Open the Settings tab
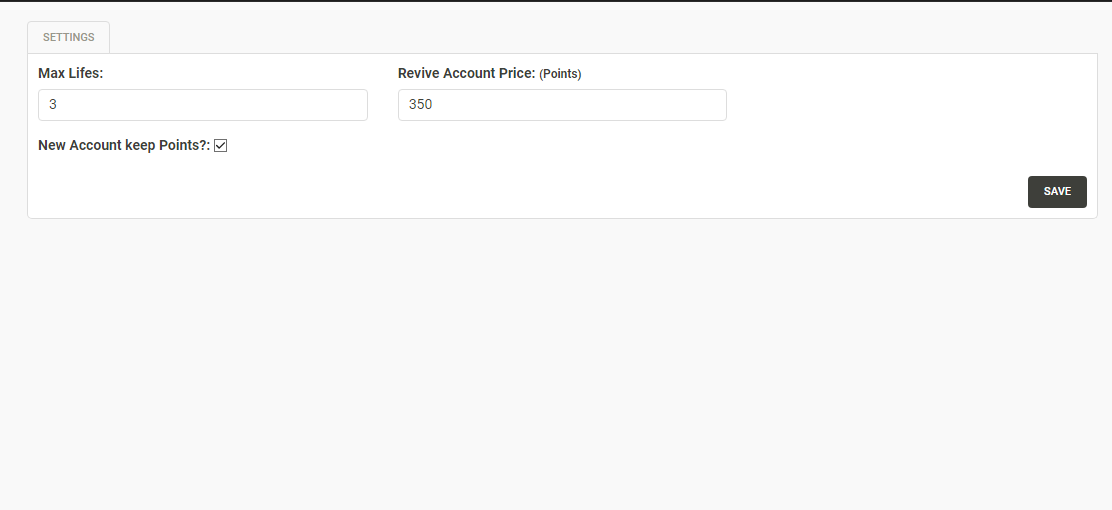This screenshot has width=1112, height=510. click(x=68, y=38)
